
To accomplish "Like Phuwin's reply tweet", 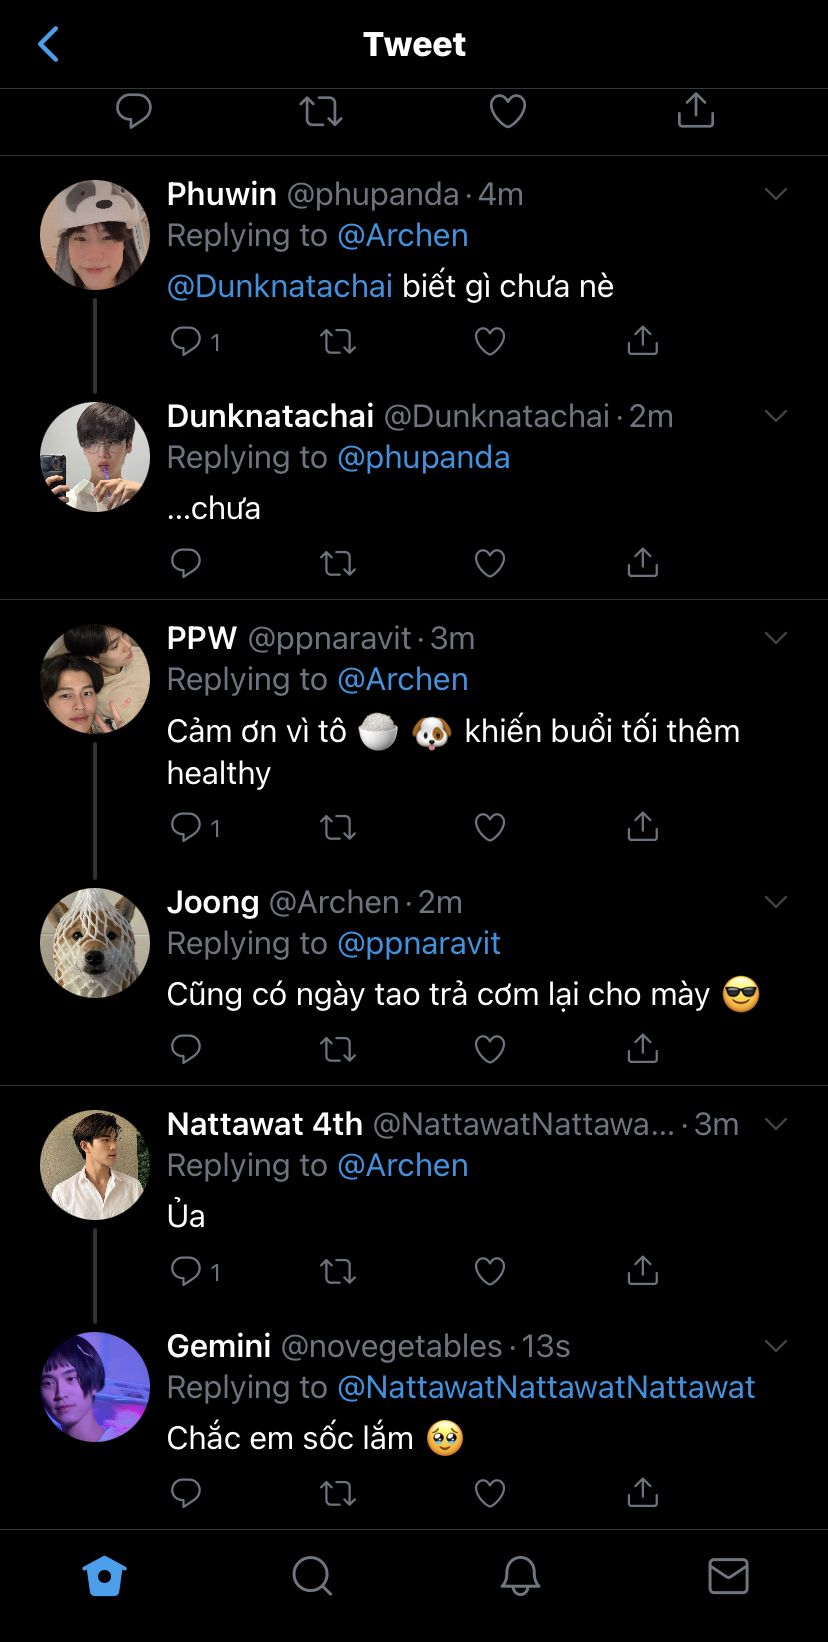I will coord(489,342).
